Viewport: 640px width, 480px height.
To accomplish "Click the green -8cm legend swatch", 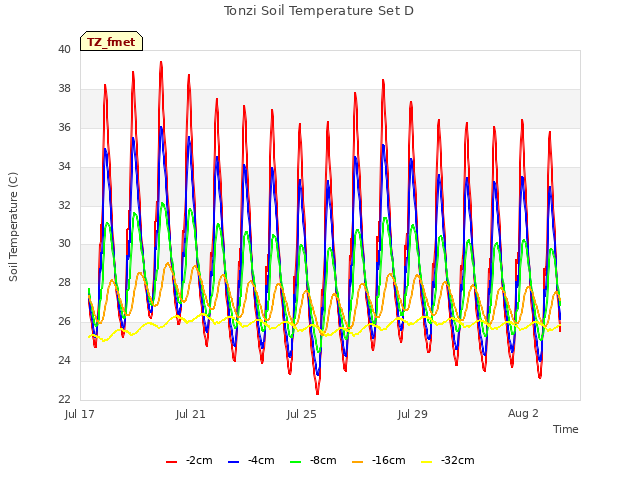I will click(x=296, y=462).
